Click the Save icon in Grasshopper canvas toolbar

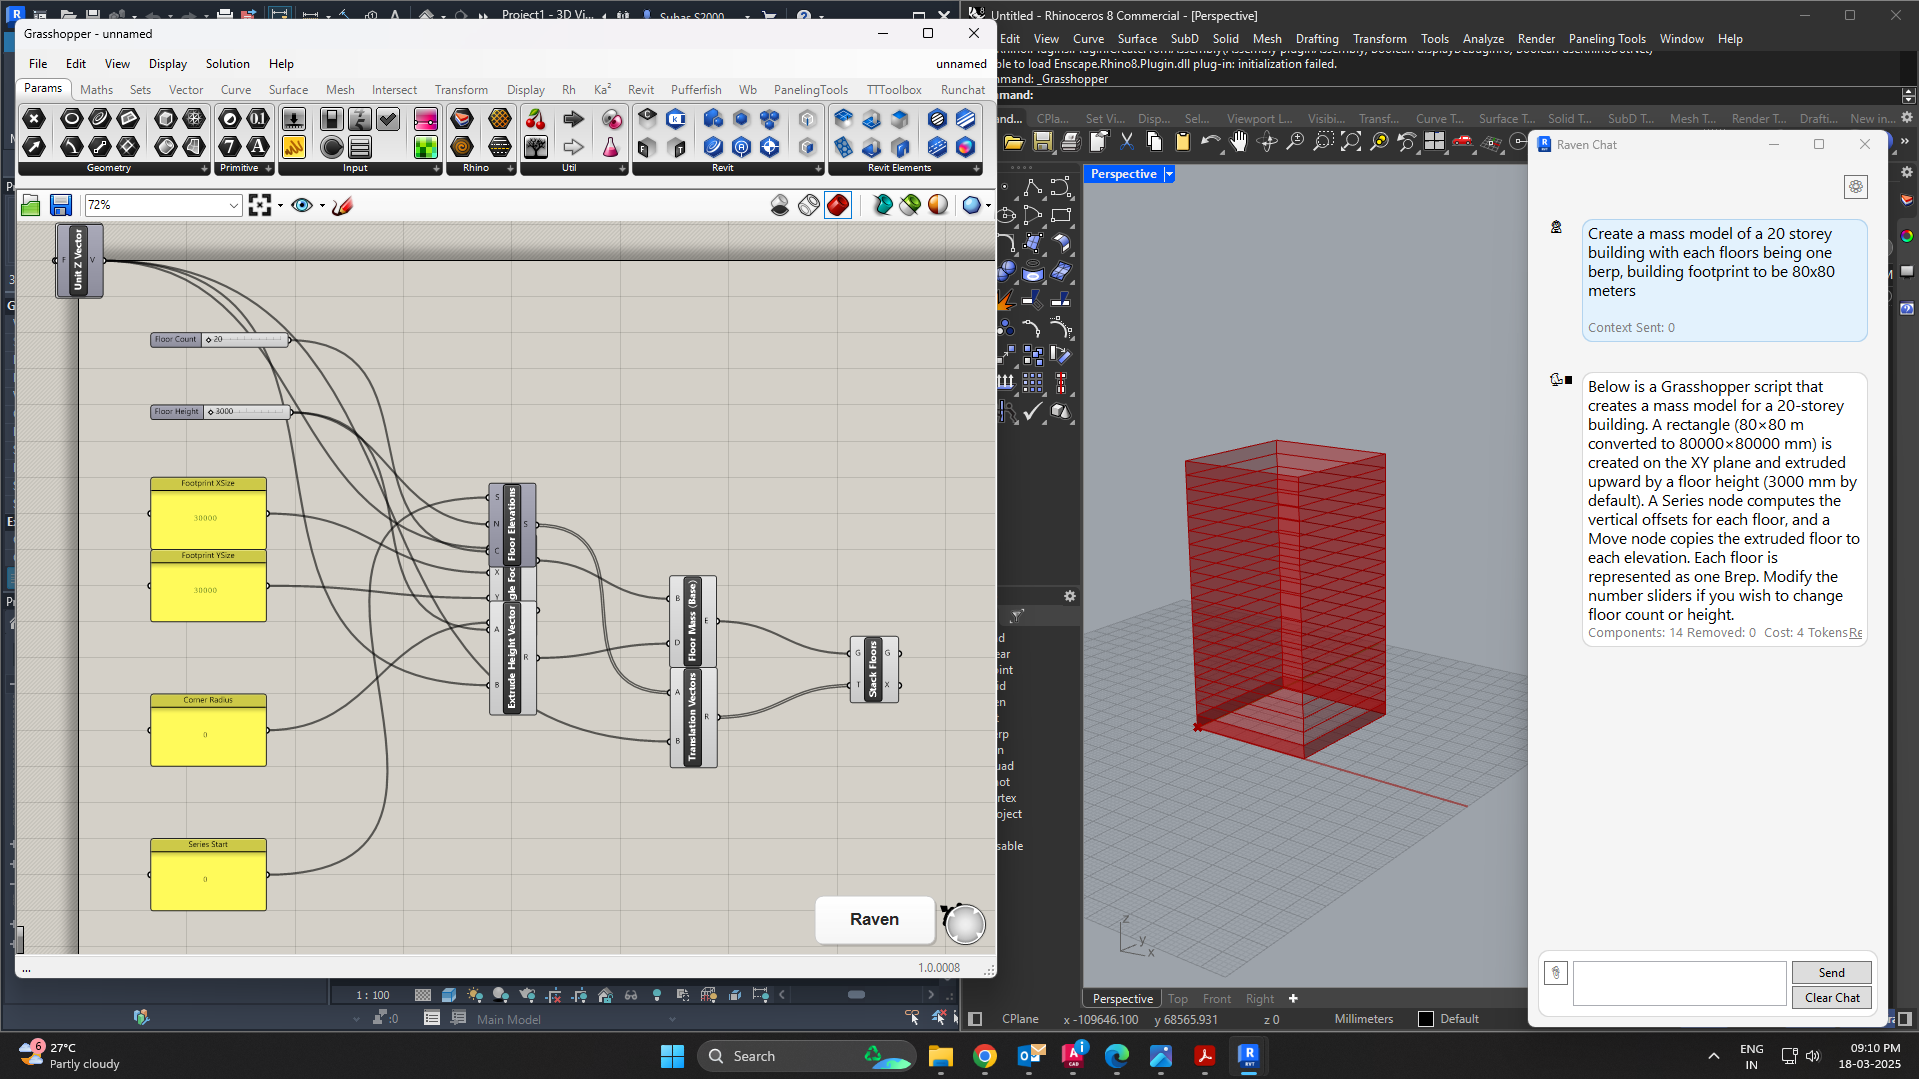[x=61, y=205]
